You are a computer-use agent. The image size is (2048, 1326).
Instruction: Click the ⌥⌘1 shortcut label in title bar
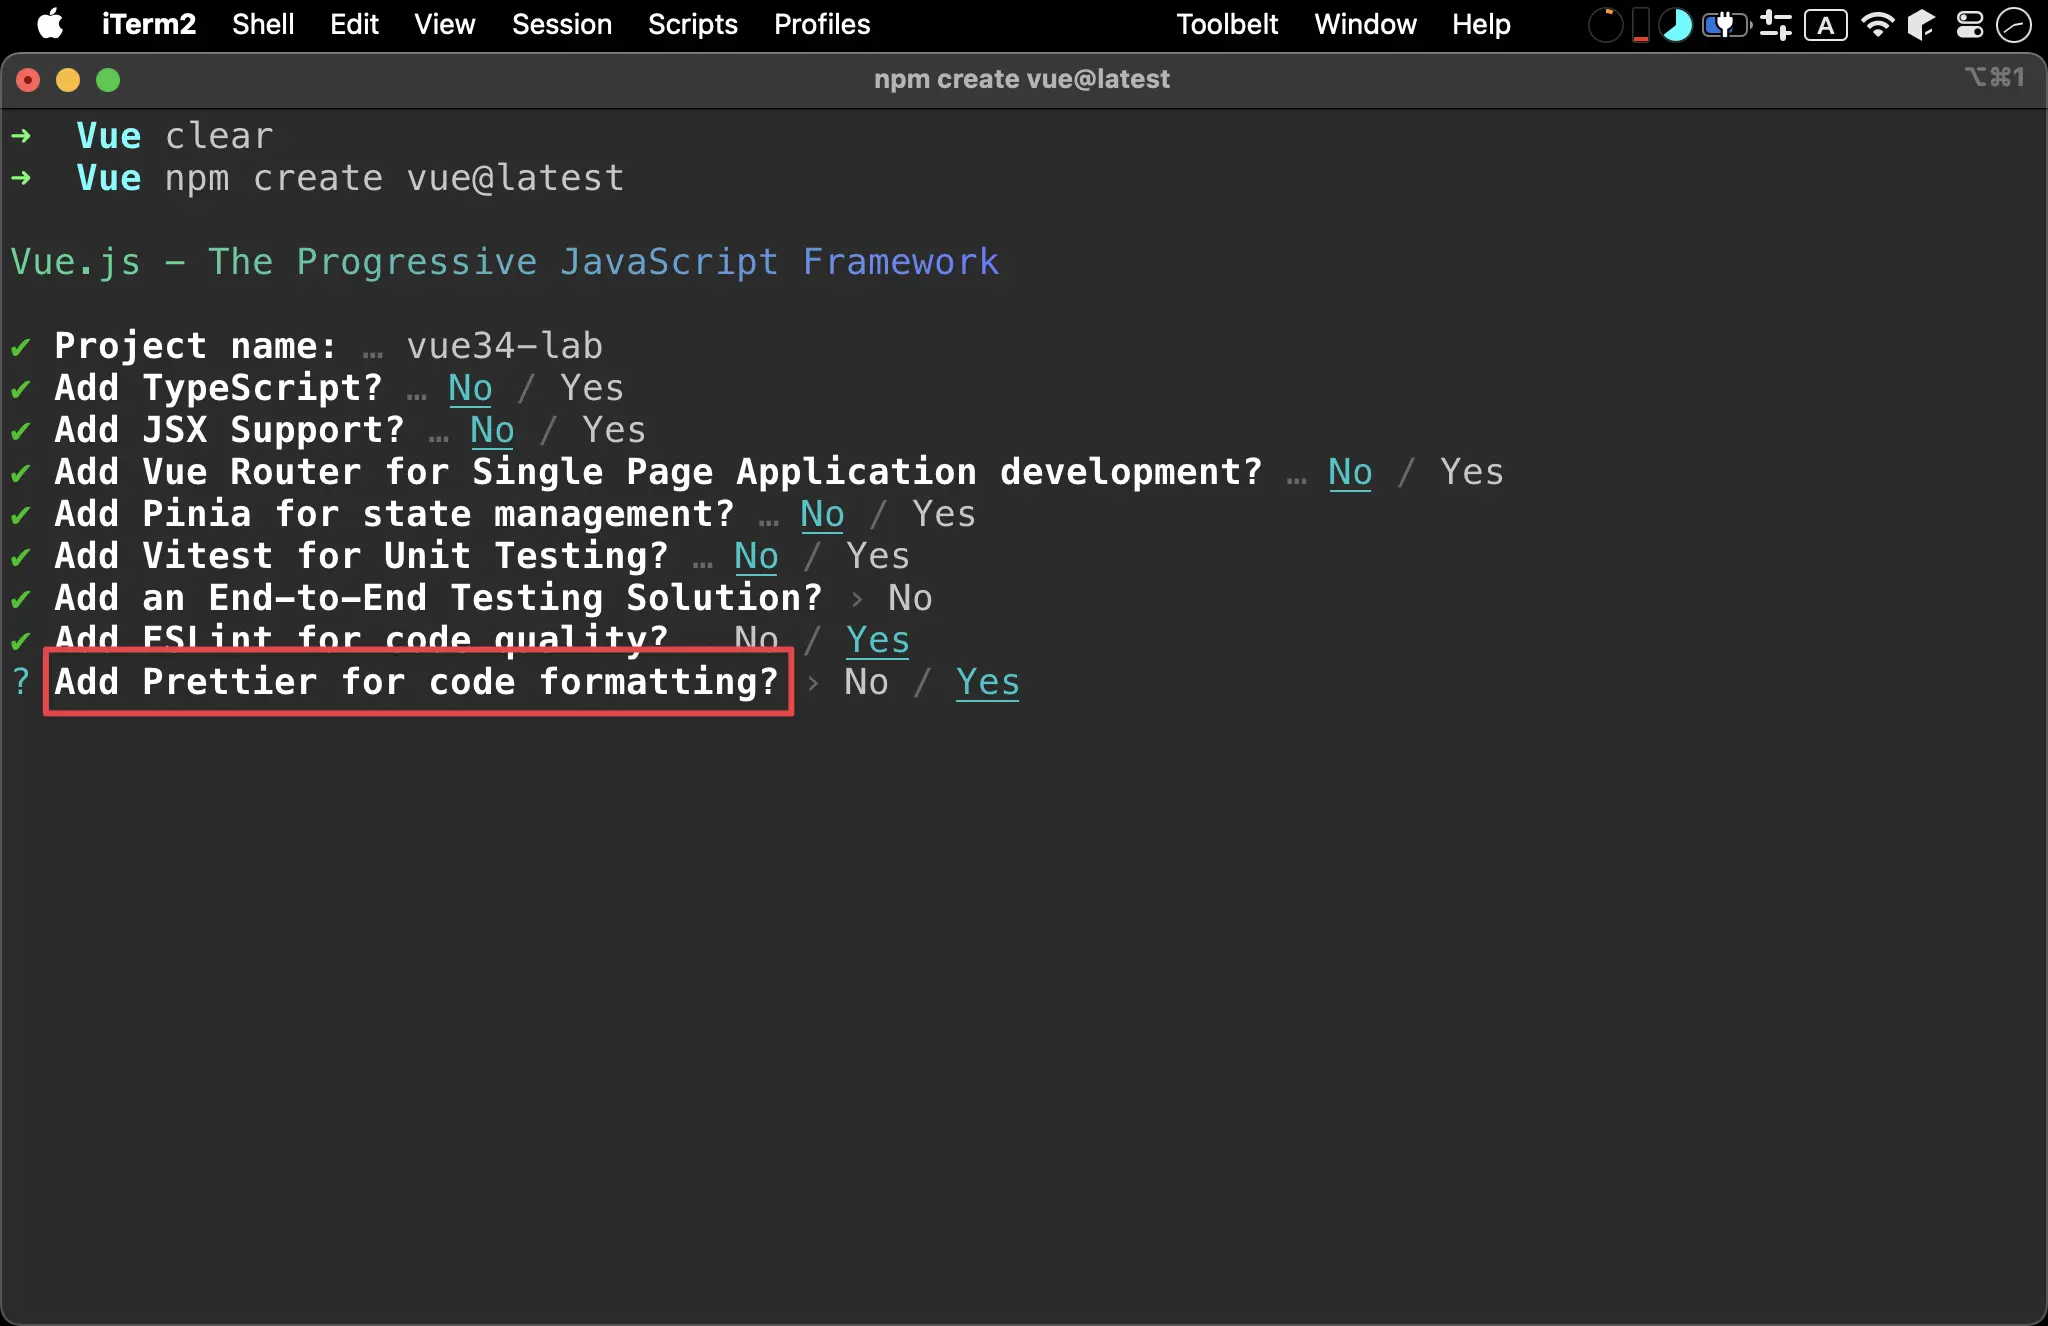(1994, 77)
